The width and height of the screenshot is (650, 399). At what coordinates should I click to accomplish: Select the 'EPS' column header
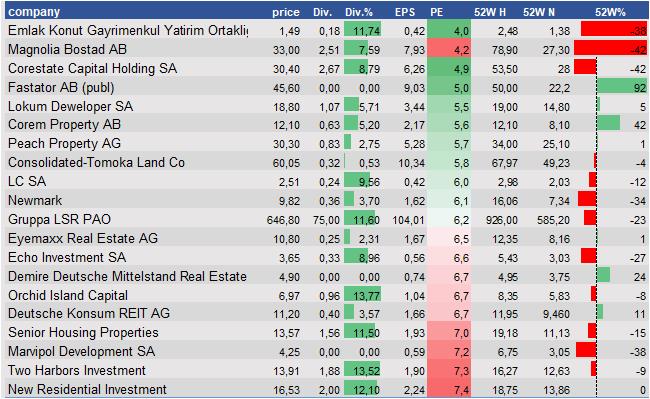pyautogui.click(x=405, y=12)
